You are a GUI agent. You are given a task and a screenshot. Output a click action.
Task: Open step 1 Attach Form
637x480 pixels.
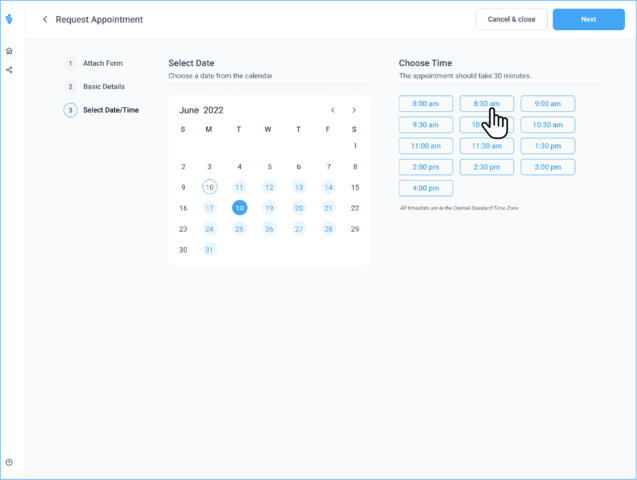(x=102, y=63)
